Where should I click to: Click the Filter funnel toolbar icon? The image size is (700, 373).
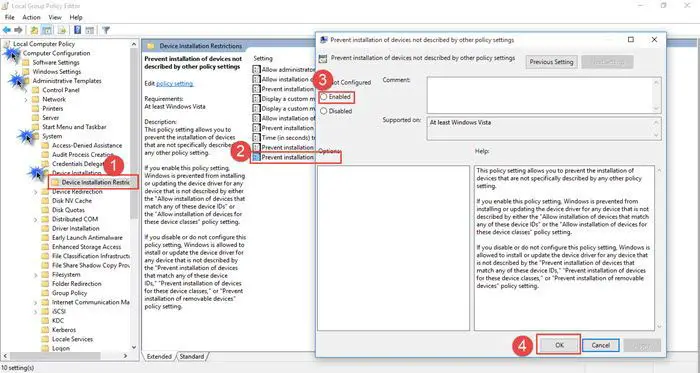pyautogui.click(x=106, y=30)
